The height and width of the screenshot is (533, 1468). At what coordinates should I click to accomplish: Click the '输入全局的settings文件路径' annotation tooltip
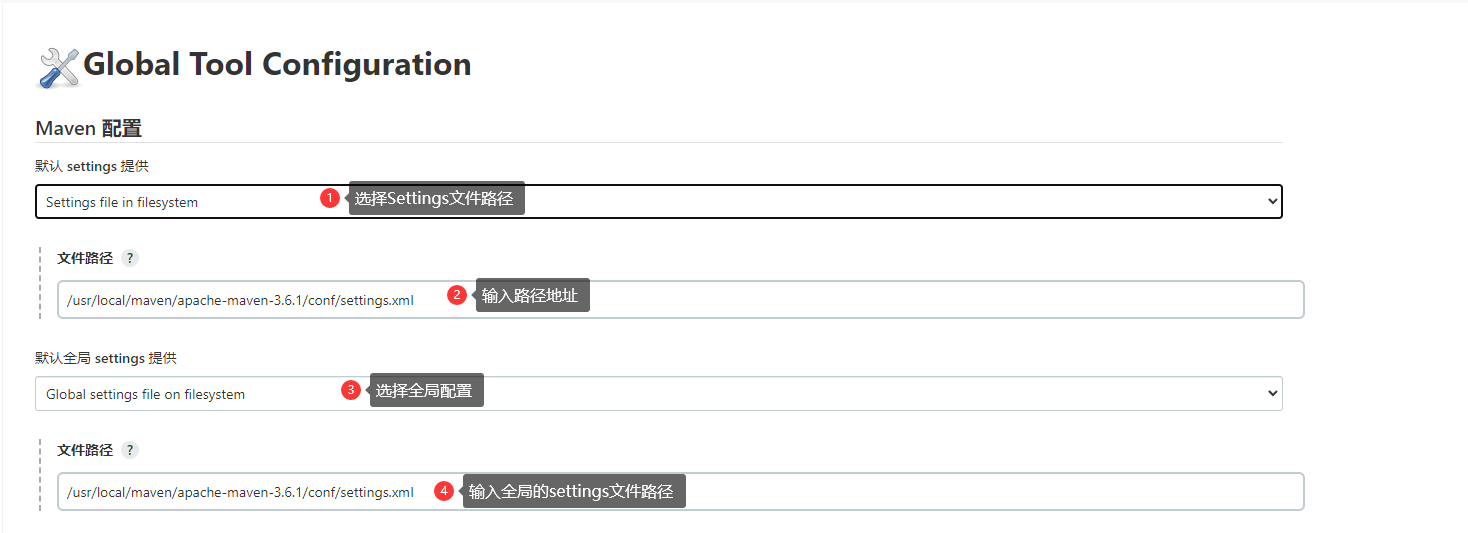[572, 491]
